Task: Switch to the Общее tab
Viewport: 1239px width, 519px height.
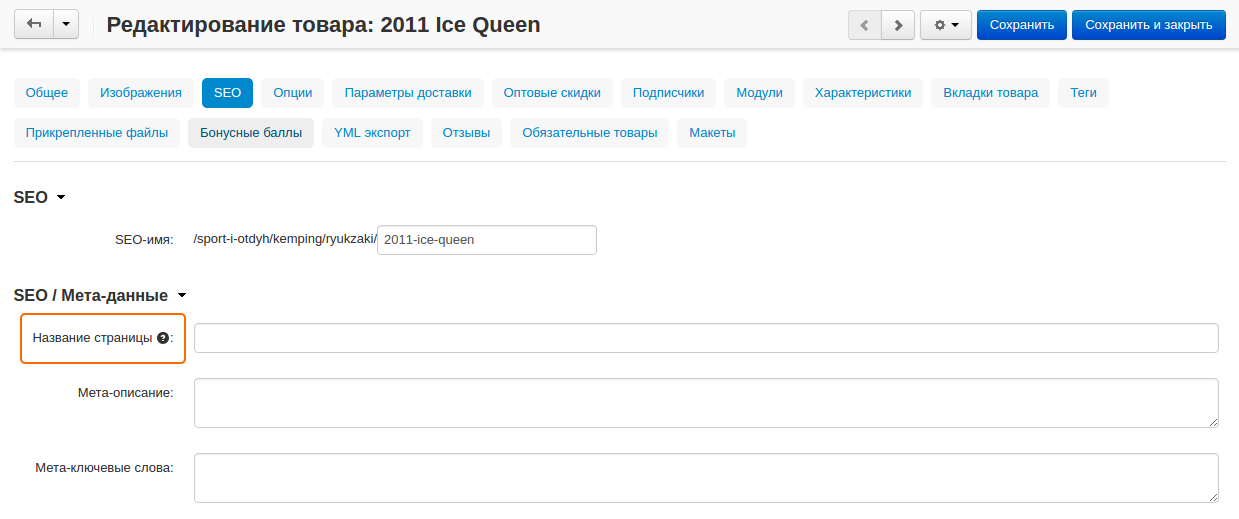Action: (47, 93)
